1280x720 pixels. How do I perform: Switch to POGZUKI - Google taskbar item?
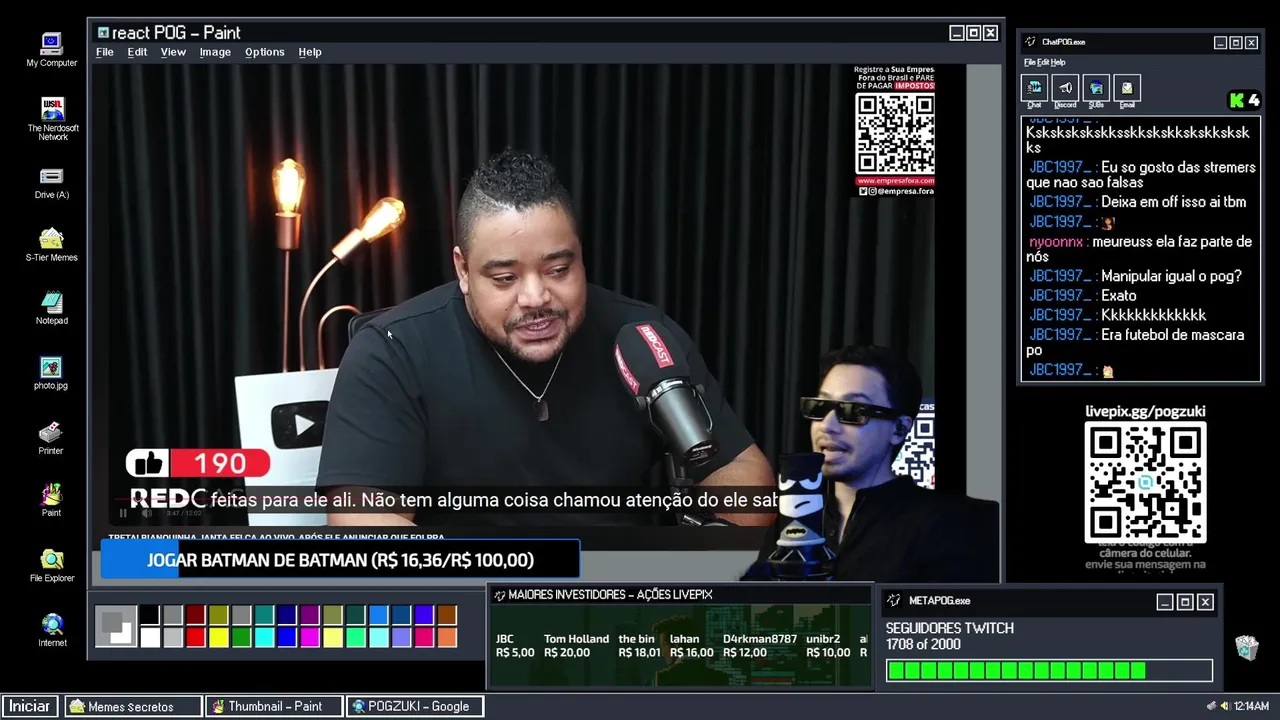[x=415, y=706]
